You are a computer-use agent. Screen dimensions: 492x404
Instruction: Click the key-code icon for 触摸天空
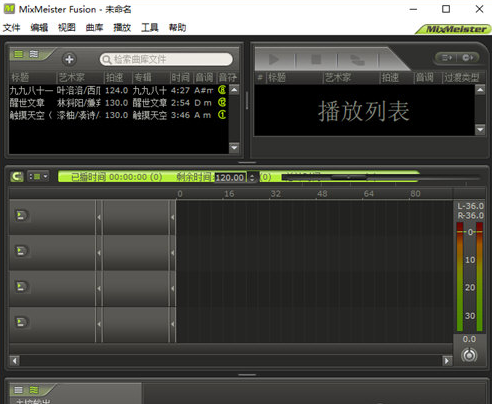click(222, 115)
